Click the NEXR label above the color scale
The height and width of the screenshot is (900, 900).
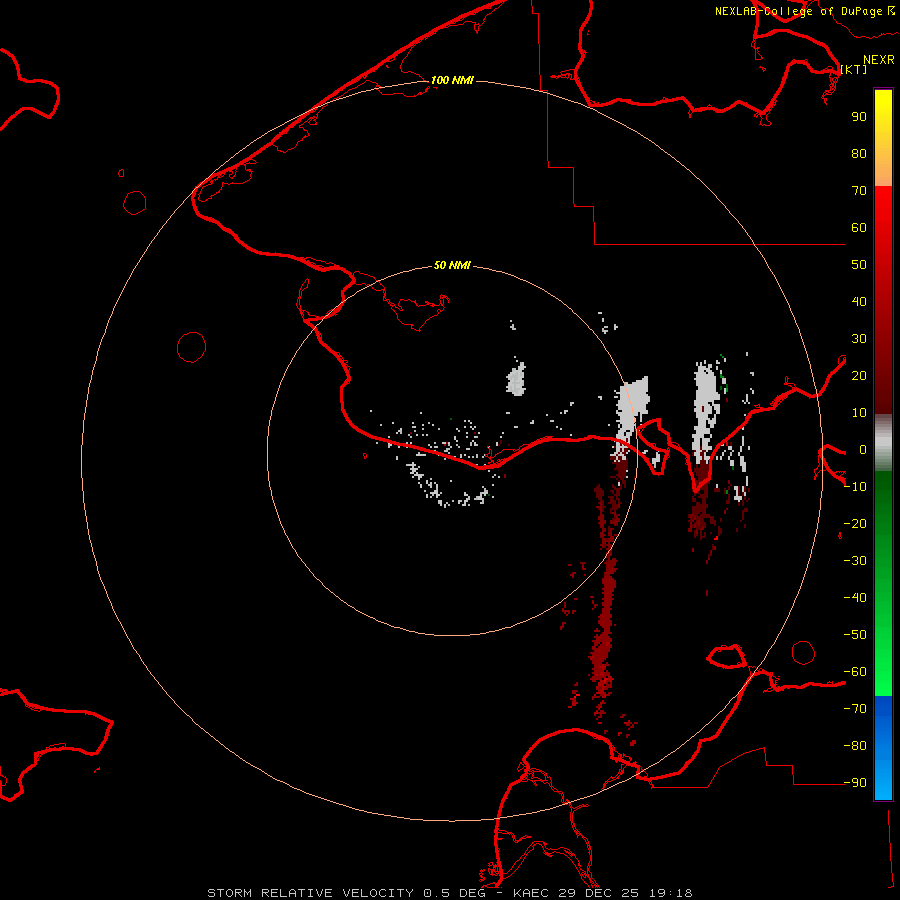click(879, 60)
